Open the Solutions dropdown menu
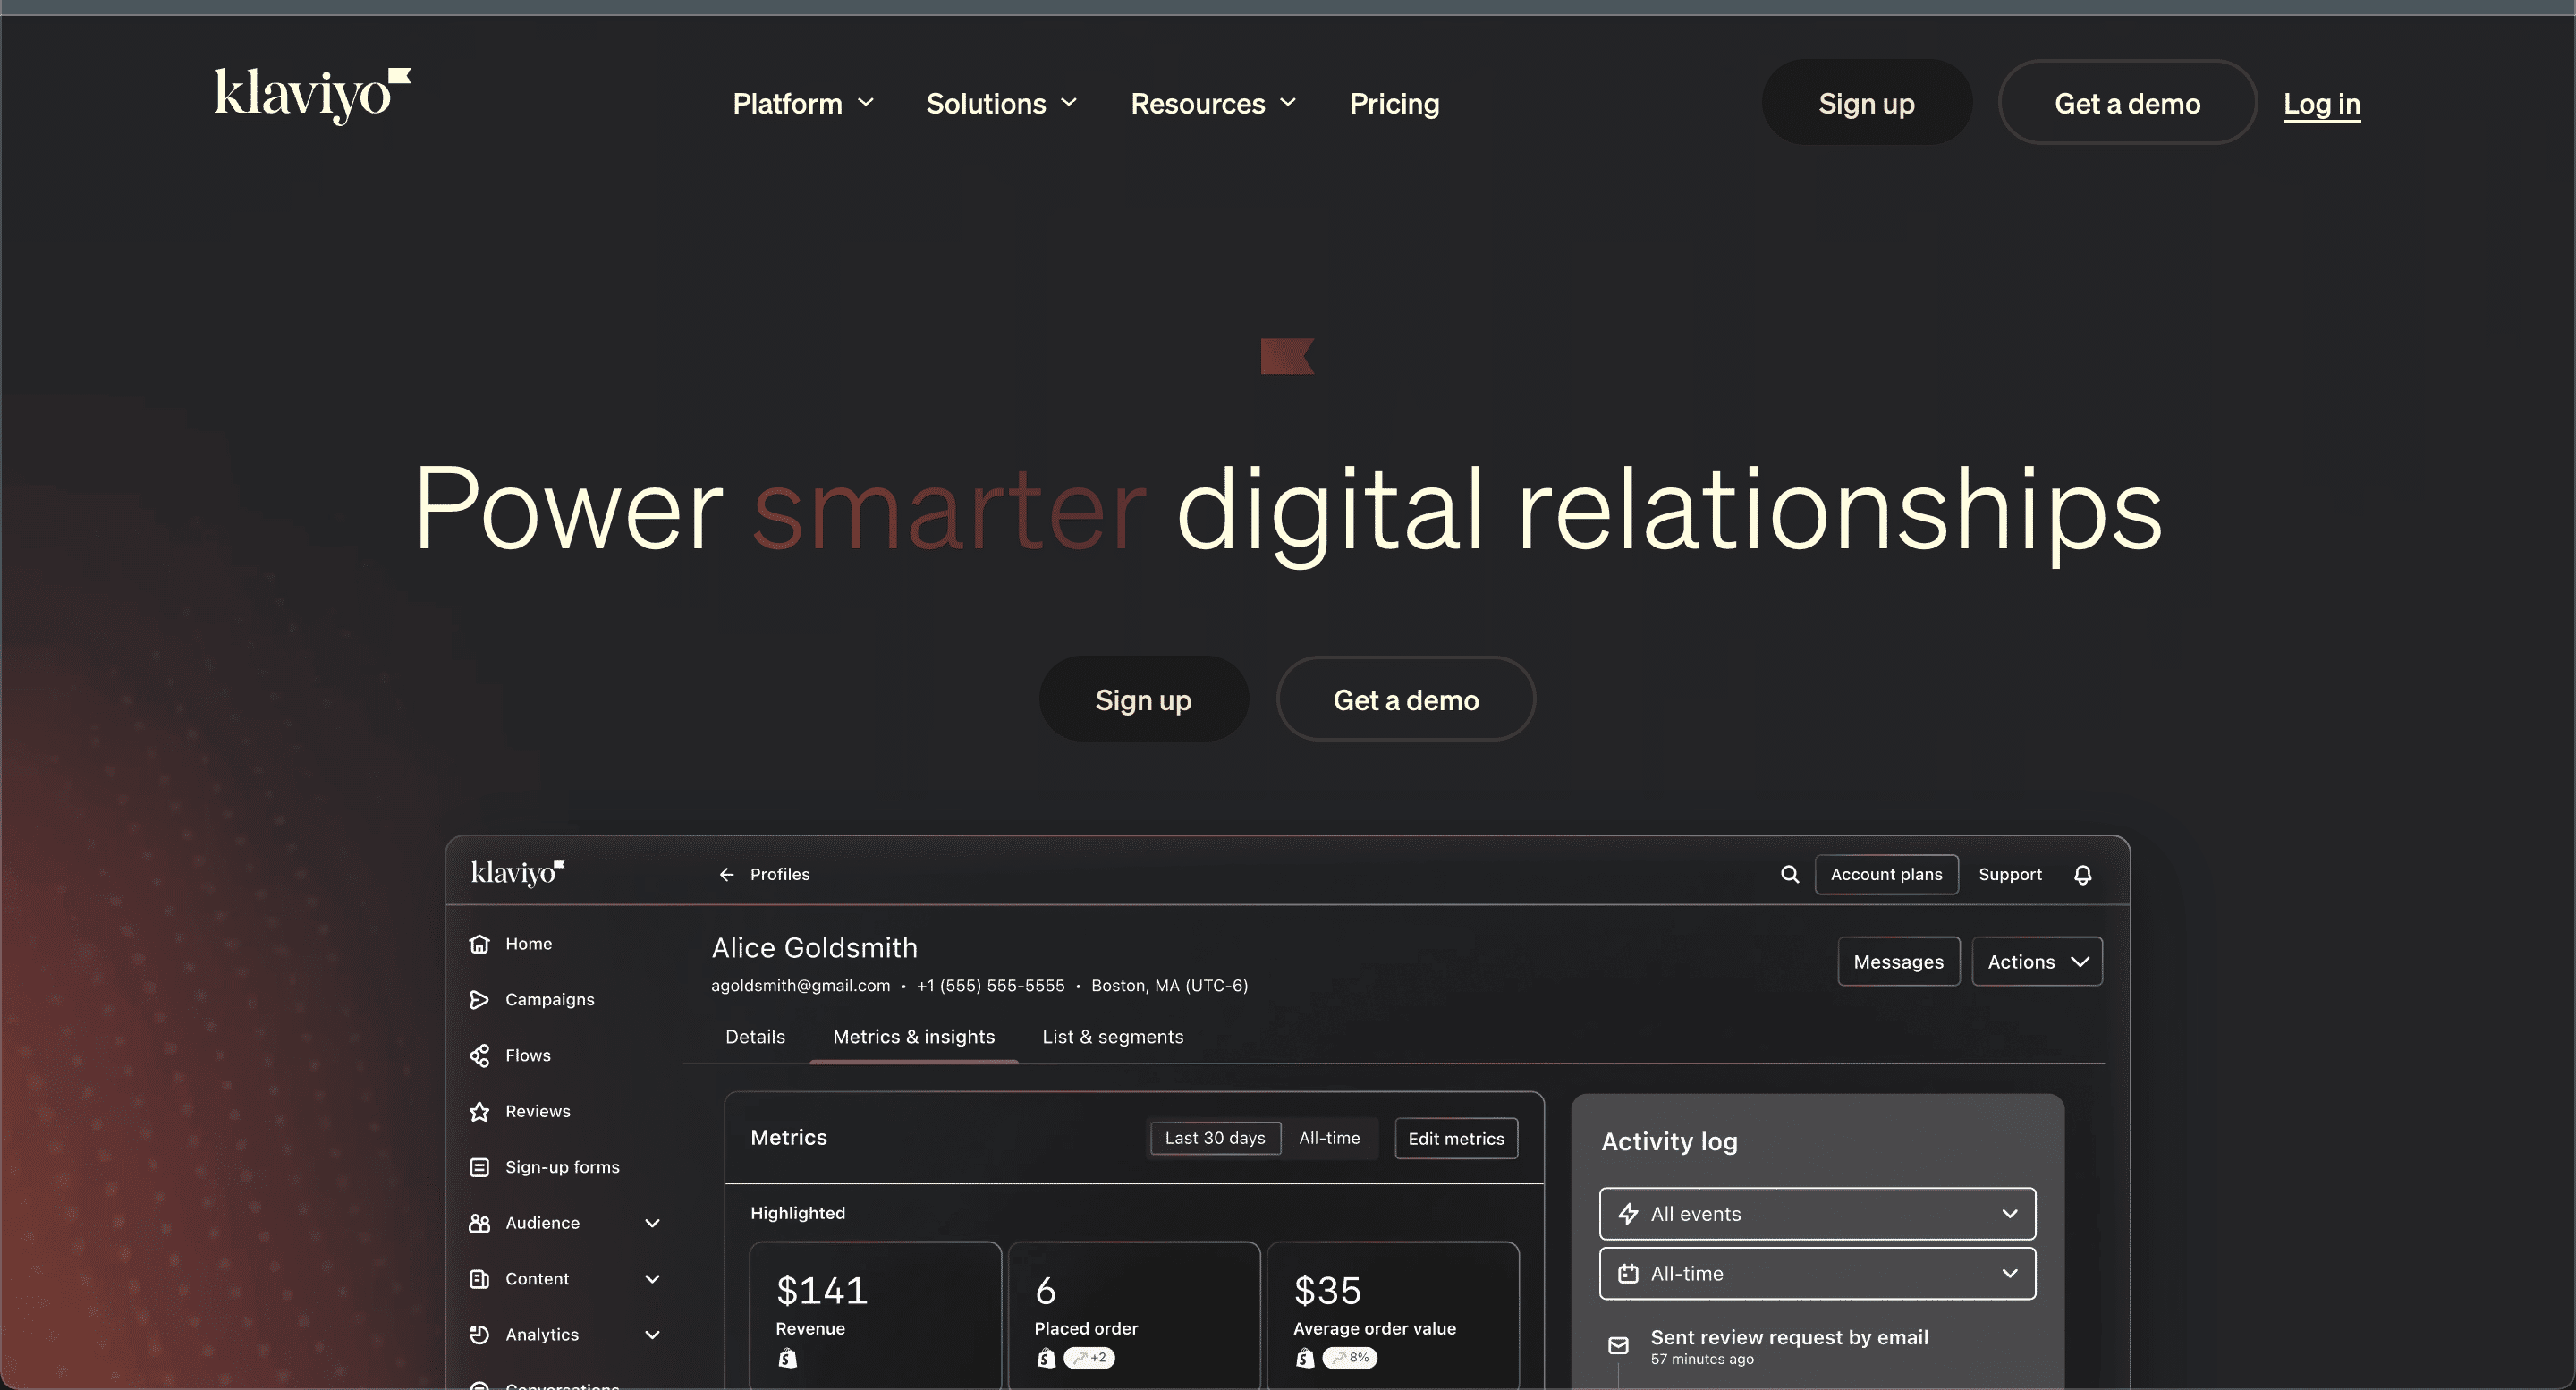 [x=1001, y=103]
